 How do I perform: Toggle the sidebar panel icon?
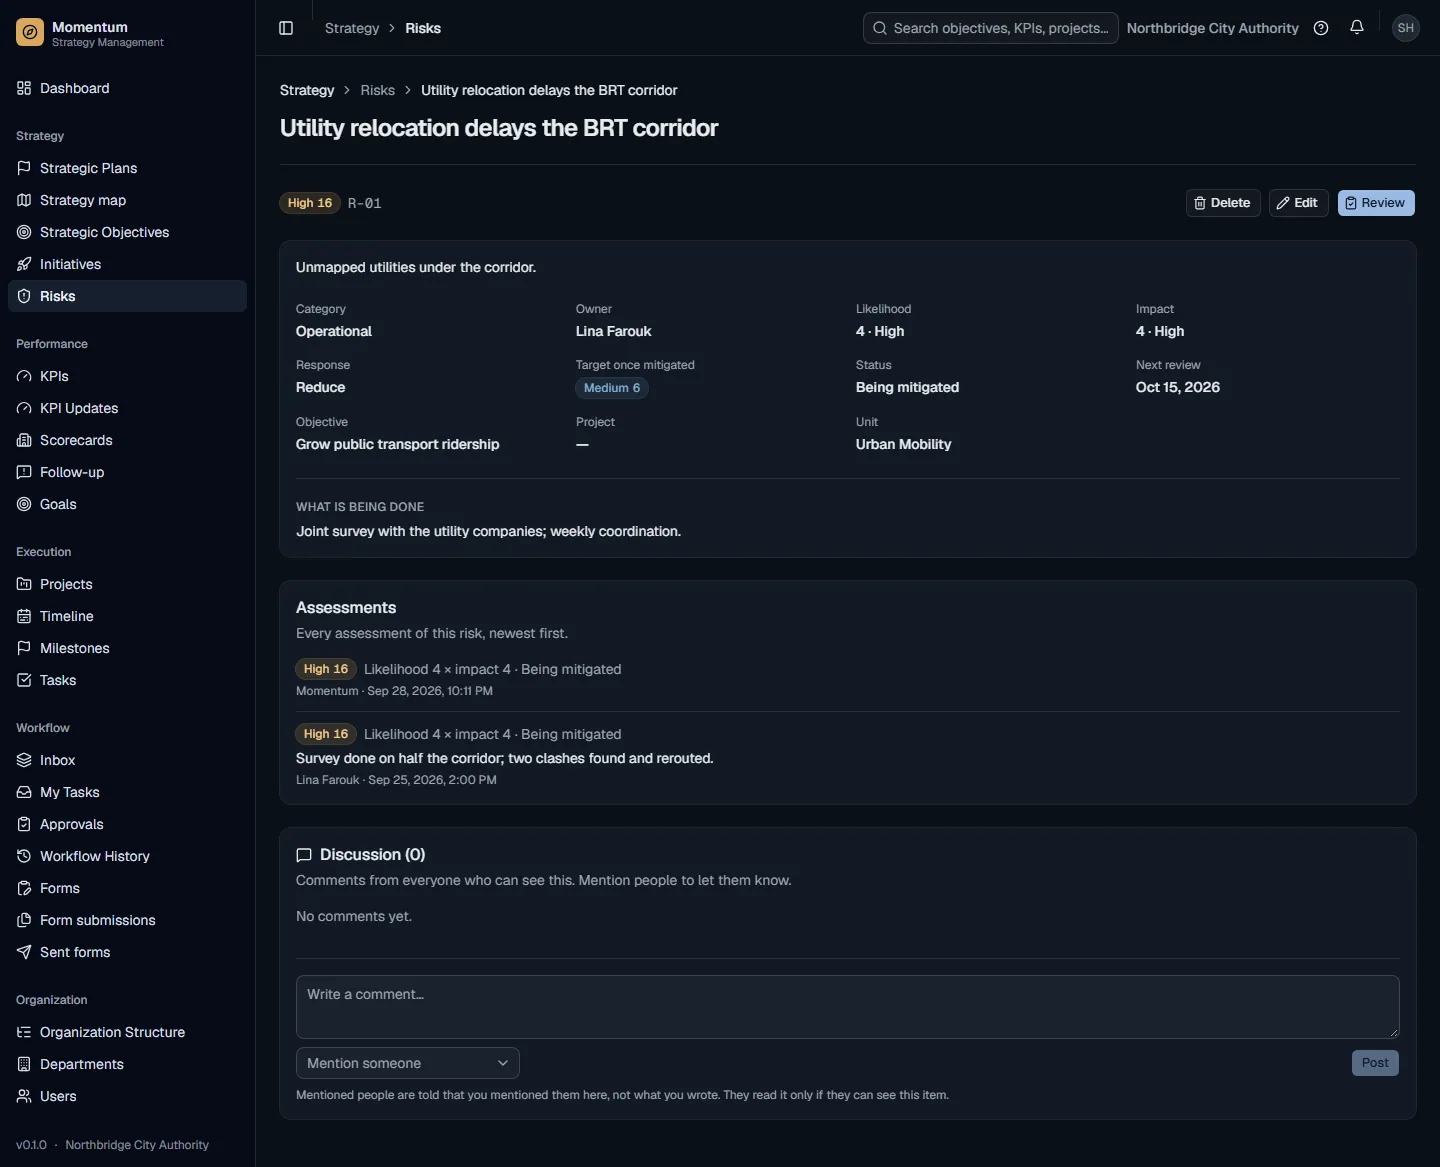pos(286,28)
